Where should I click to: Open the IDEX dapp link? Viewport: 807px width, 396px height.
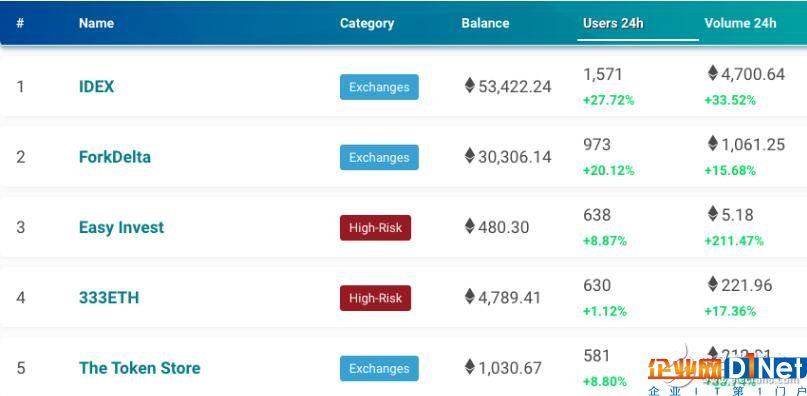point(96,87)
